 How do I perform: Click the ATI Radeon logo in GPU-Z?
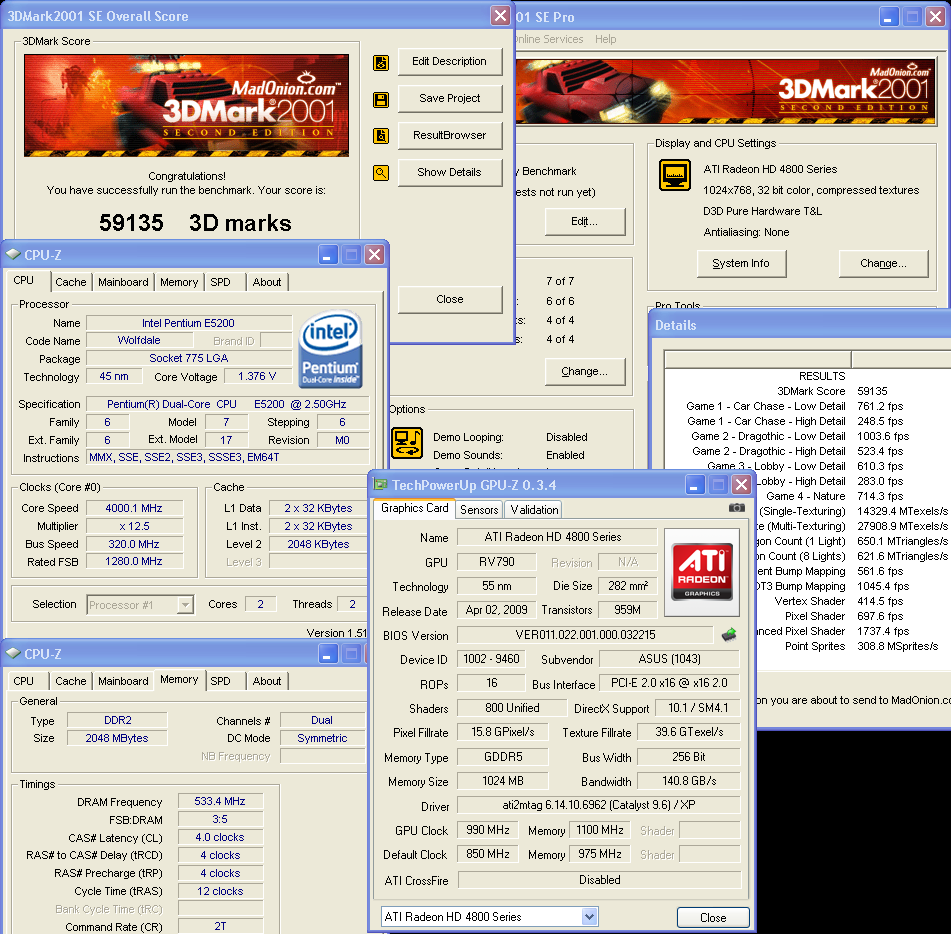point(702,573)
